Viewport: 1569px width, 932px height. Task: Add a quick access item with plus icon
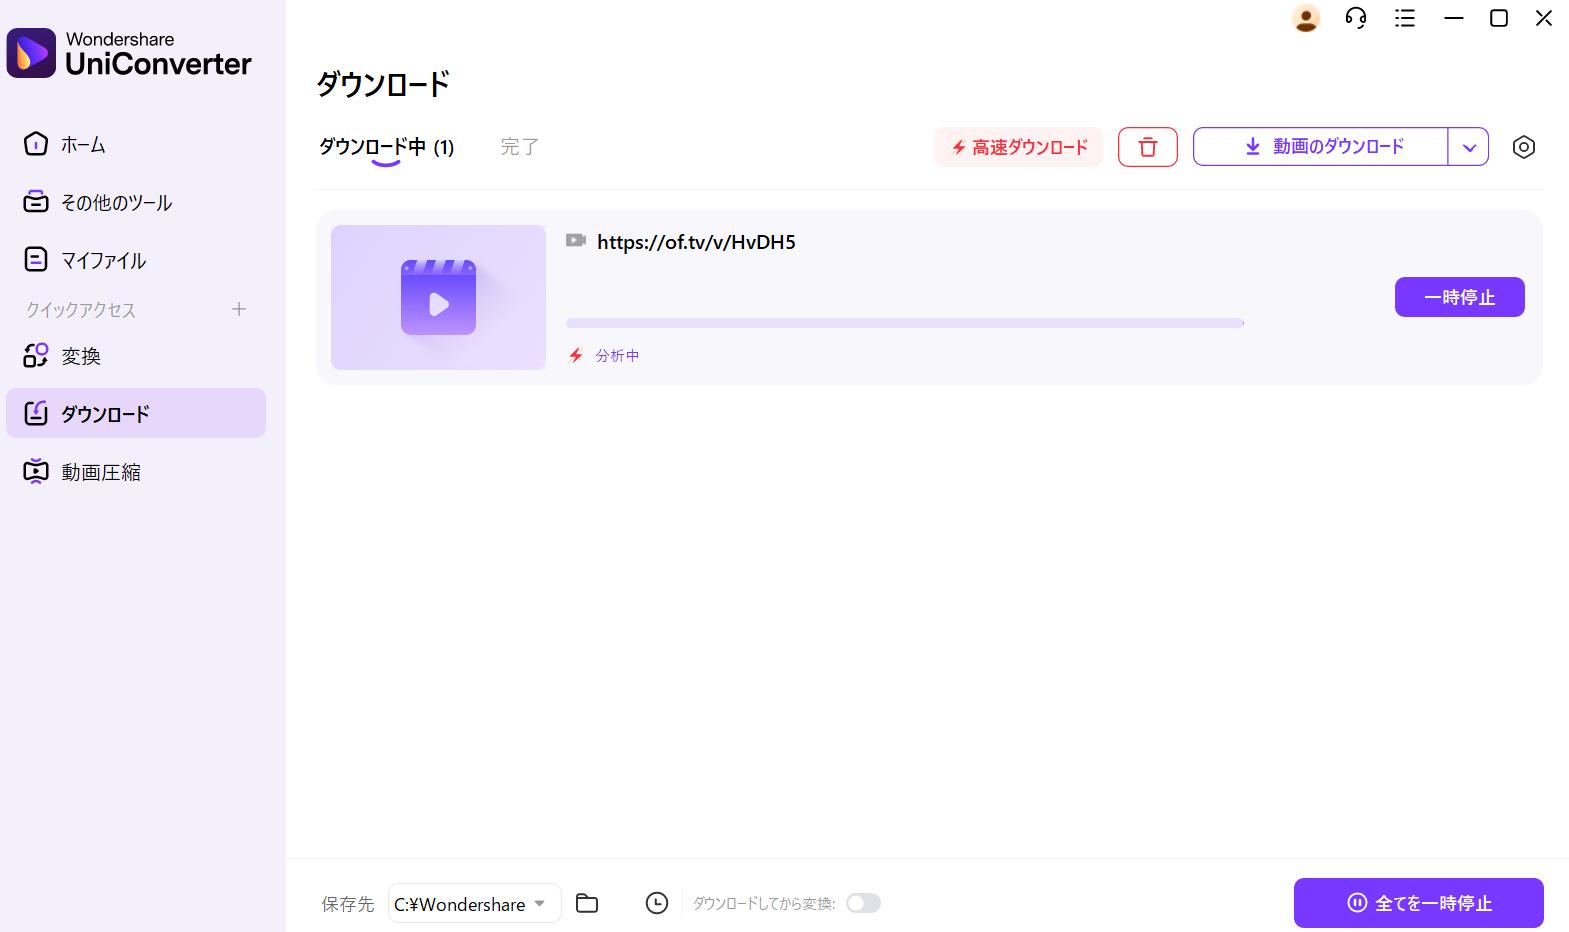coord(239,309)
